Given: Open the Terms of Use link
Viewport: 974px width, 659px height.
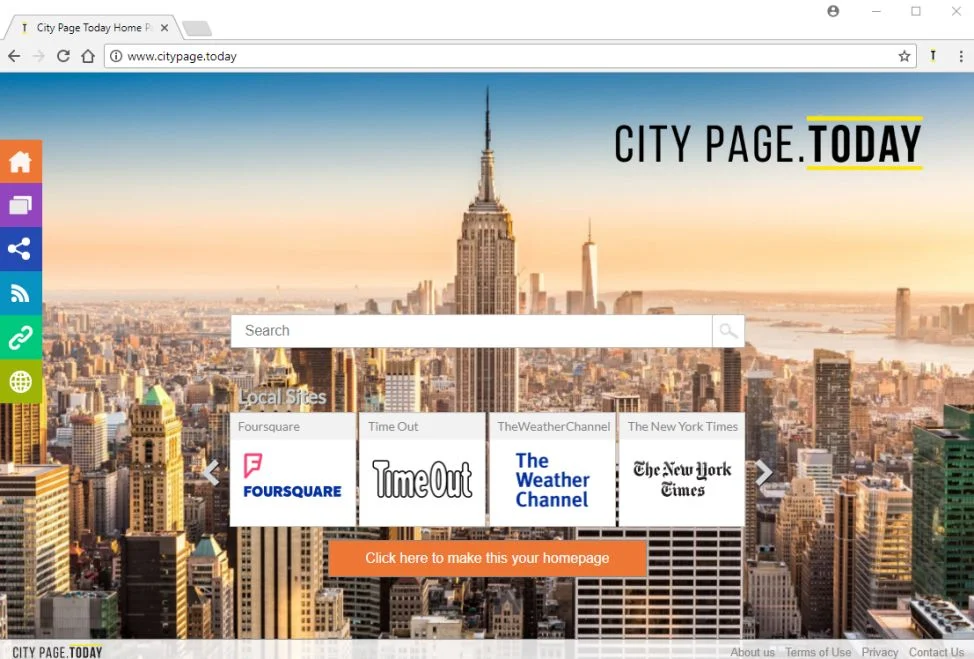Looking at the screenshot, I should (818, 652).
